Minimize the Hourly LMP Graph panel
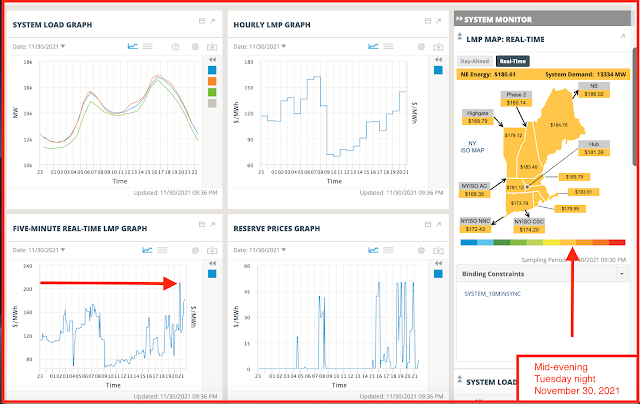 [428, 21]
